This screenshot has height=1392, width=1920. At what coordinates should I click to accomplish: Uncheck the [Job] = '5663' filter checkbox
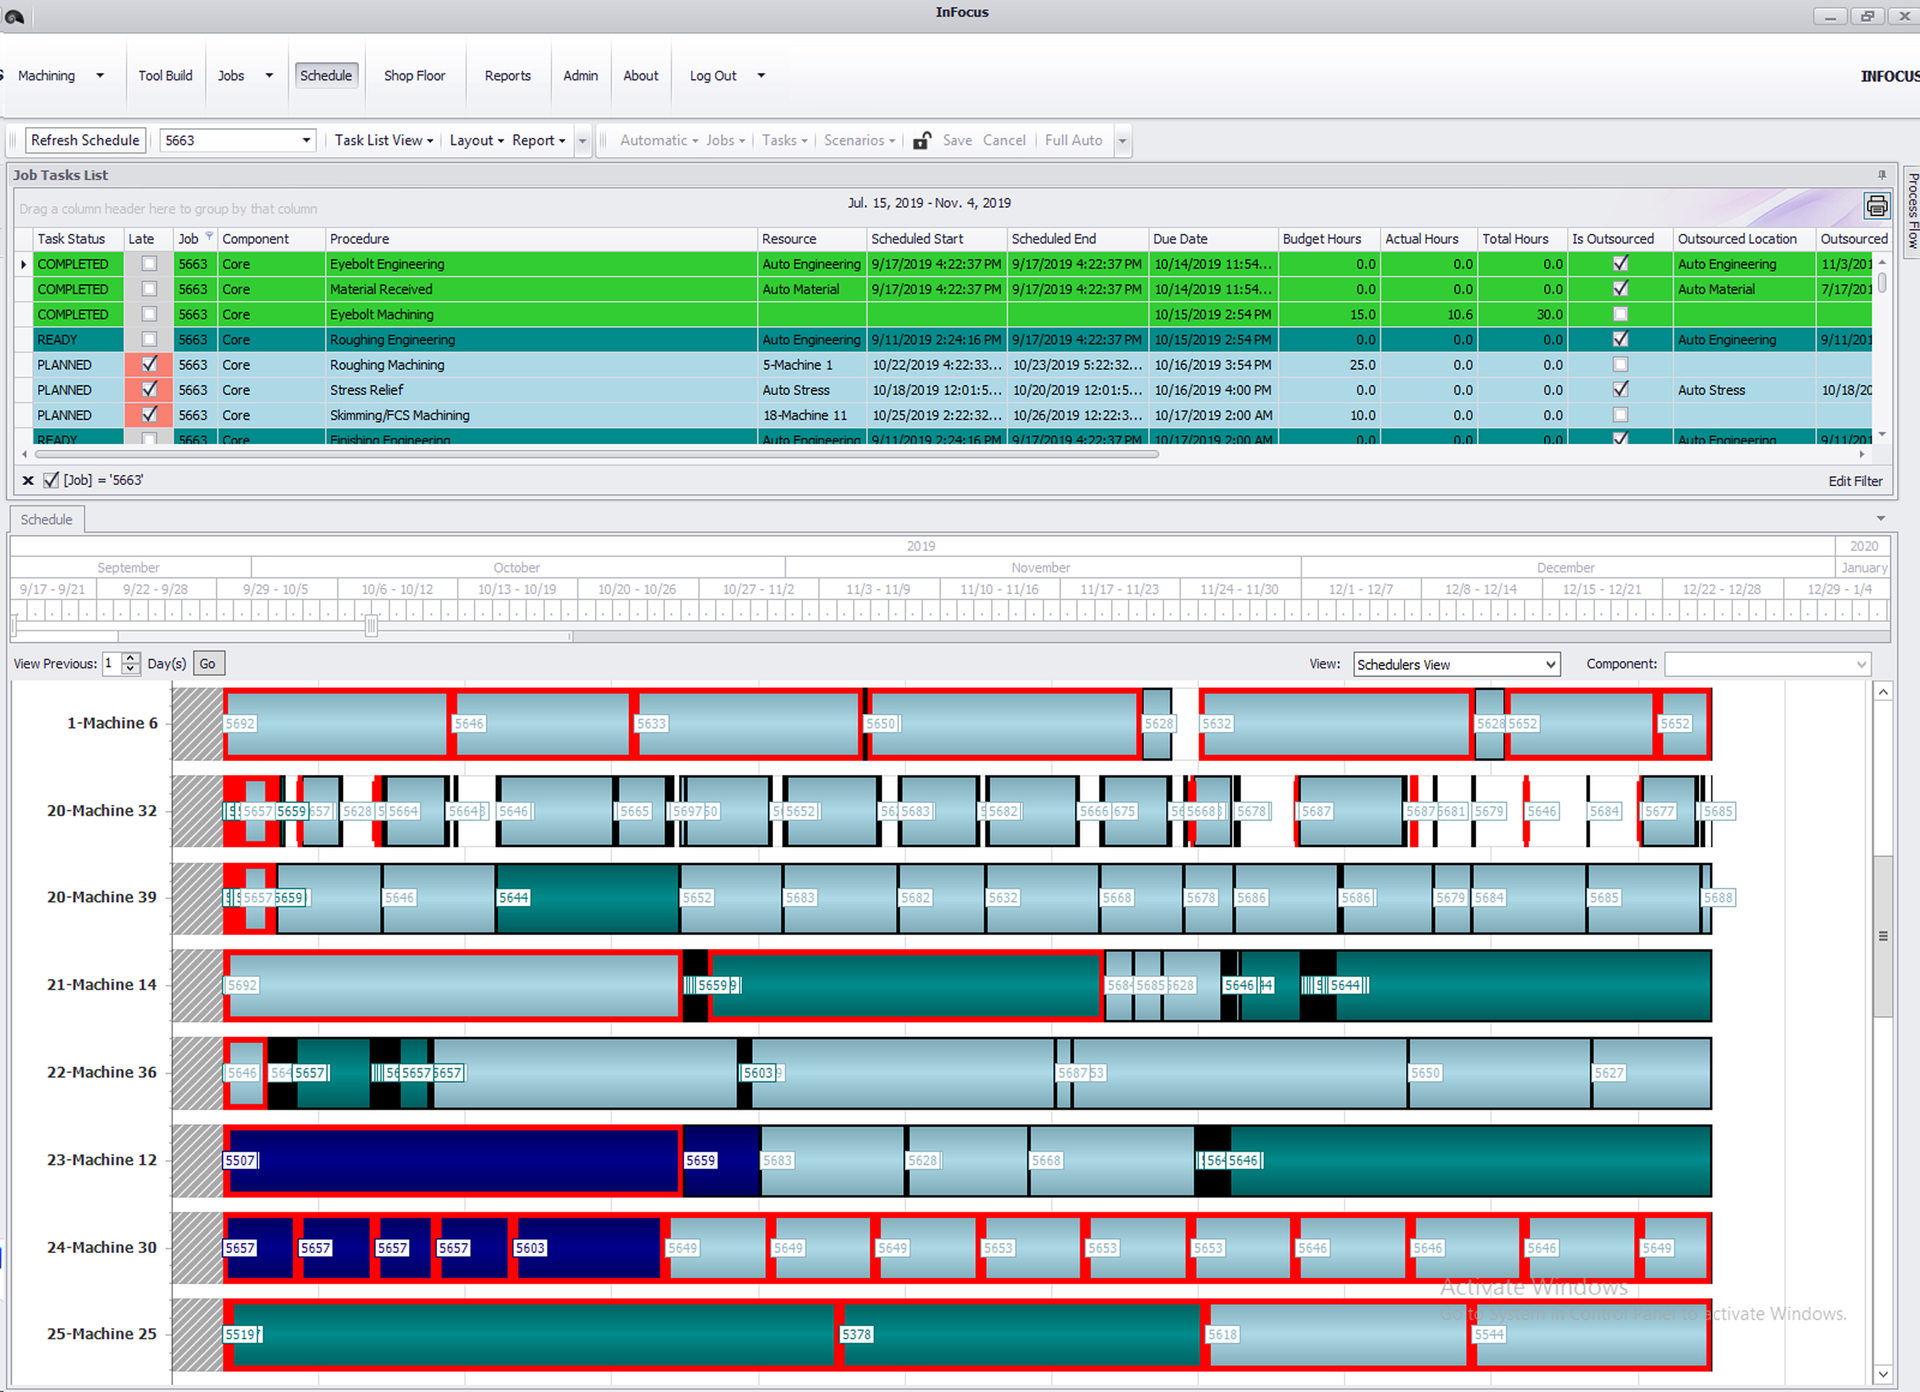coord(50,480)
